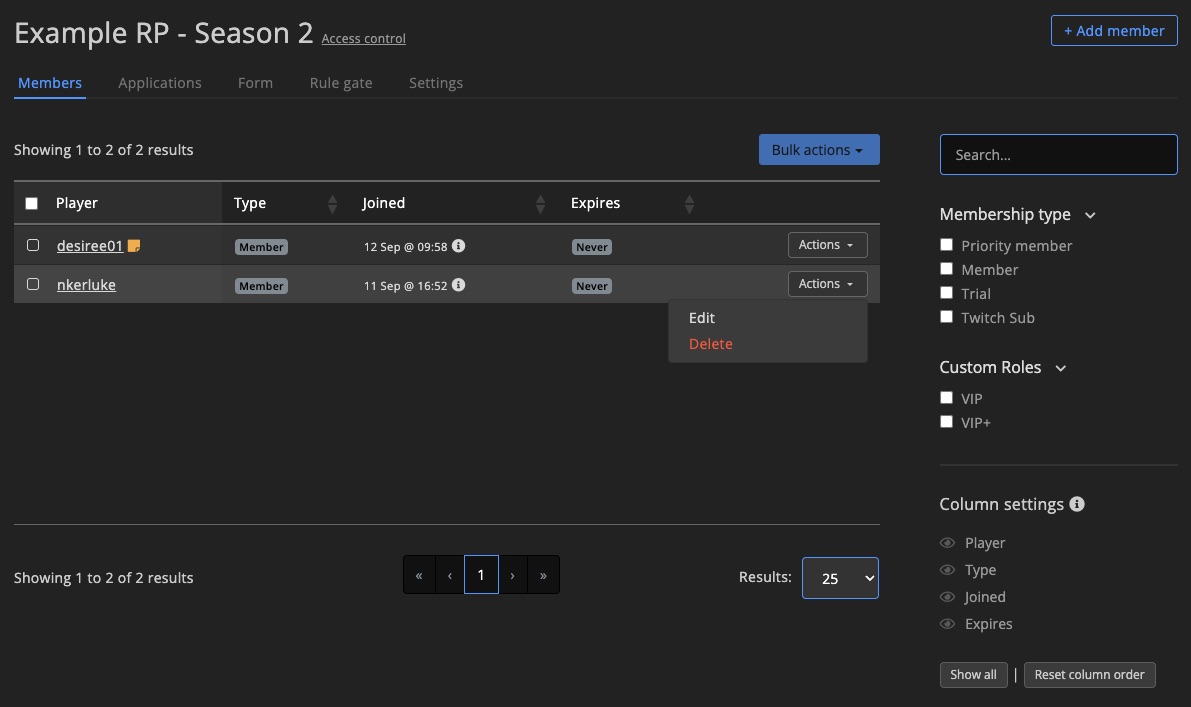This screenshot has width=1191, height=707.
Task: Go to the last page of results
Action: 543,575
